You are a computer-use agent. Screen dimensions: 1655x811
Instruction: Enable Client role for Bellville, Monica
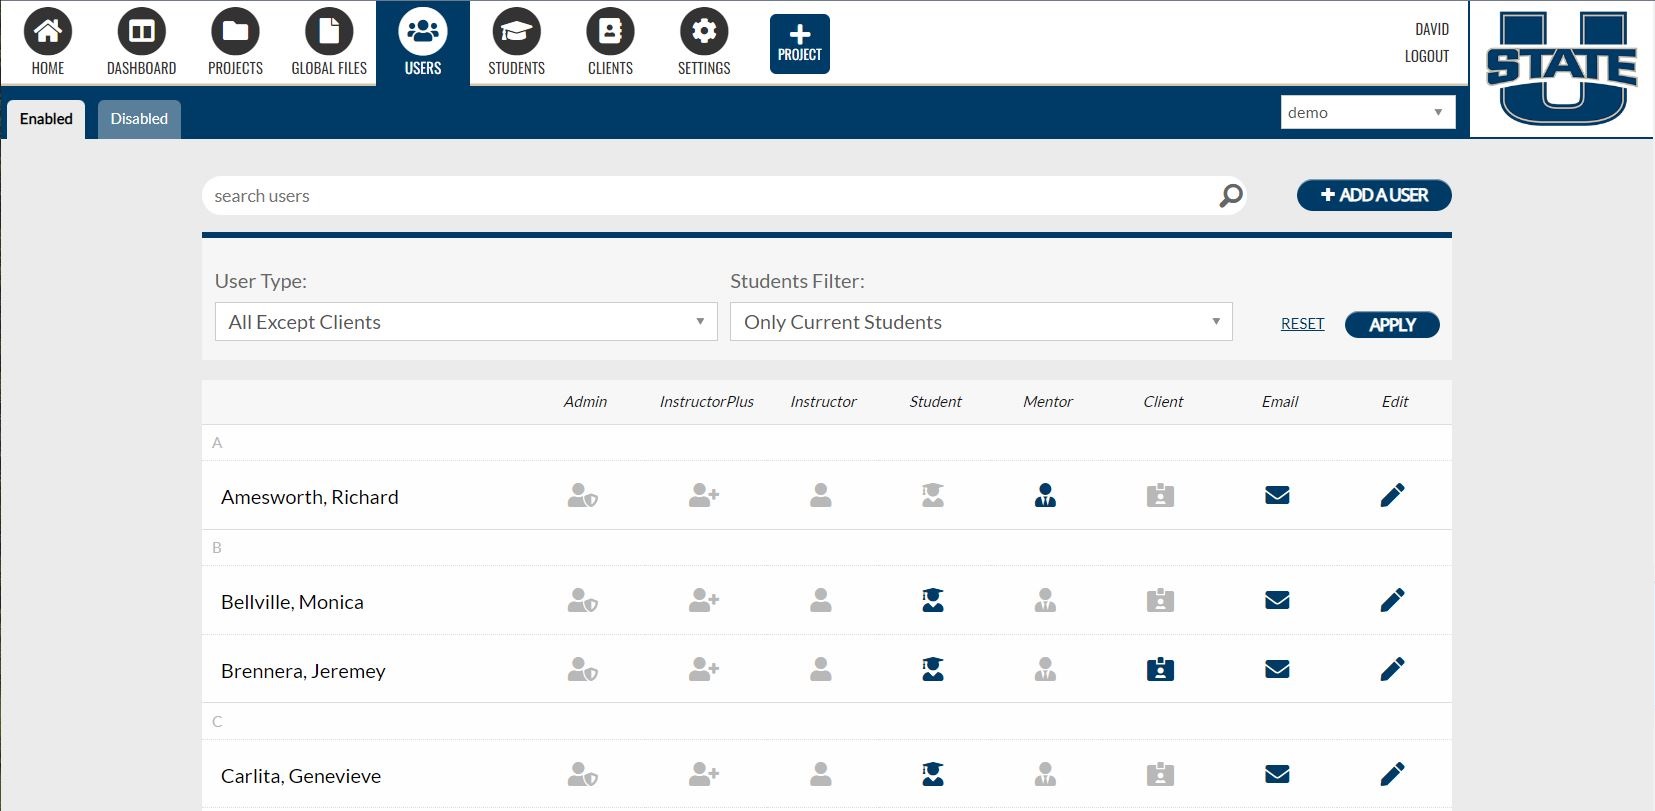point(1160,600)
